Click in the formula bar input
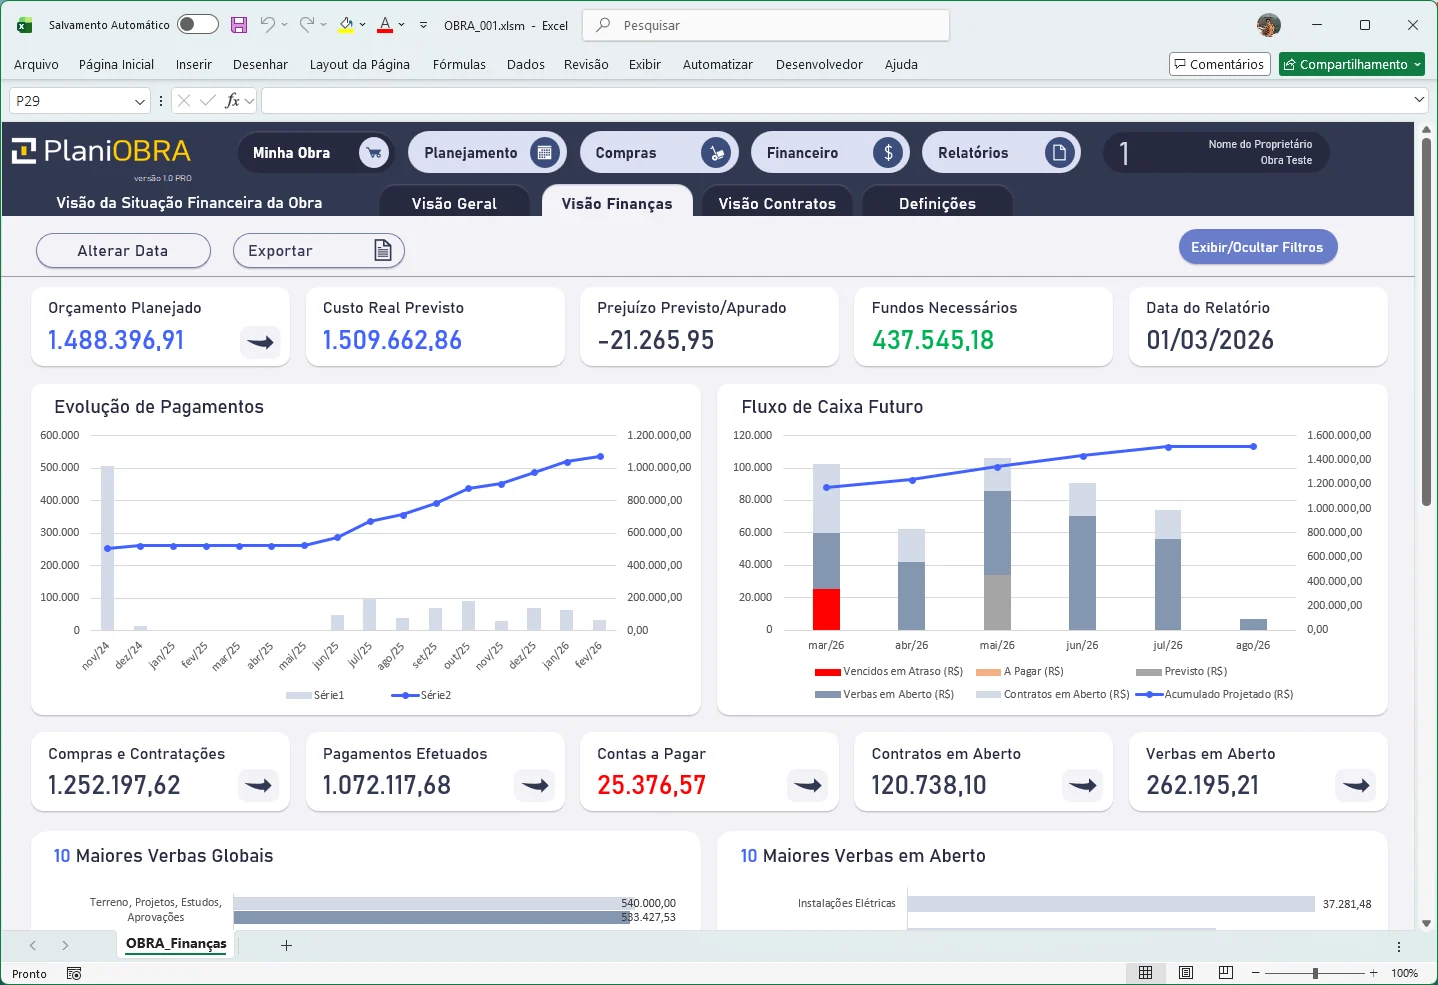The width and height of the screenshot is (1438, 985). [835, 100]
